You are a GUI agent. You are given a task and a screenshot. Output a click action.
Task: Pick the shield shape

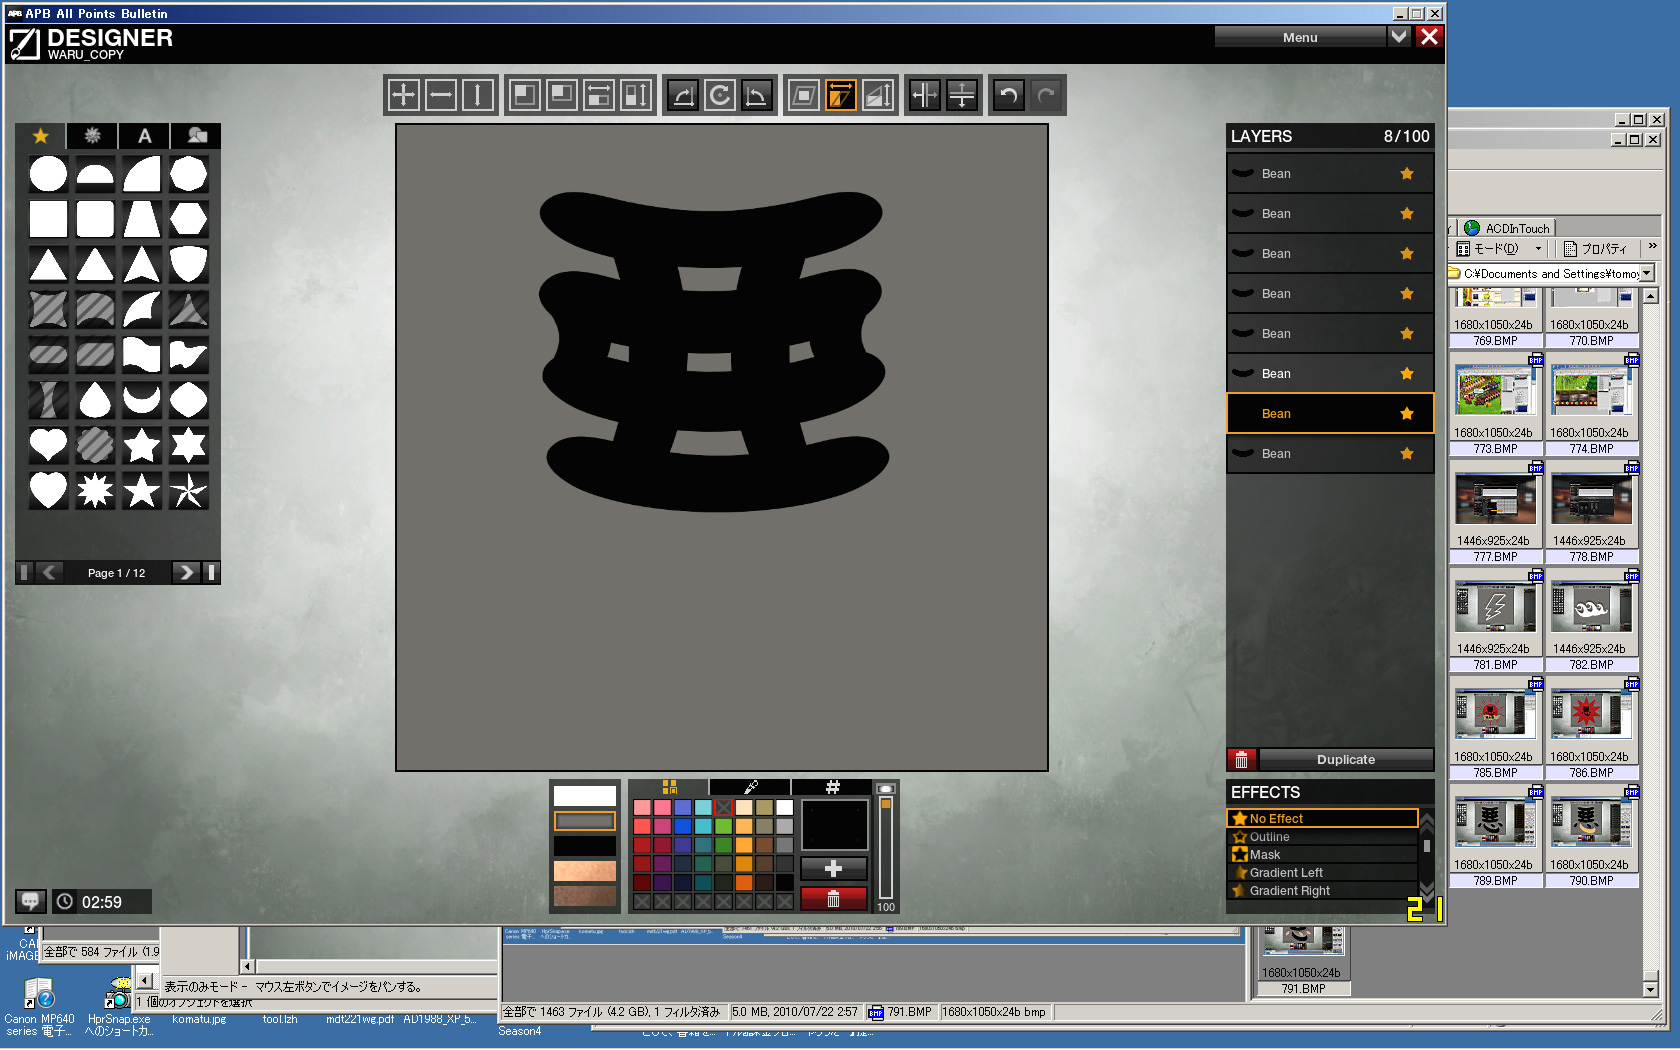188,264
